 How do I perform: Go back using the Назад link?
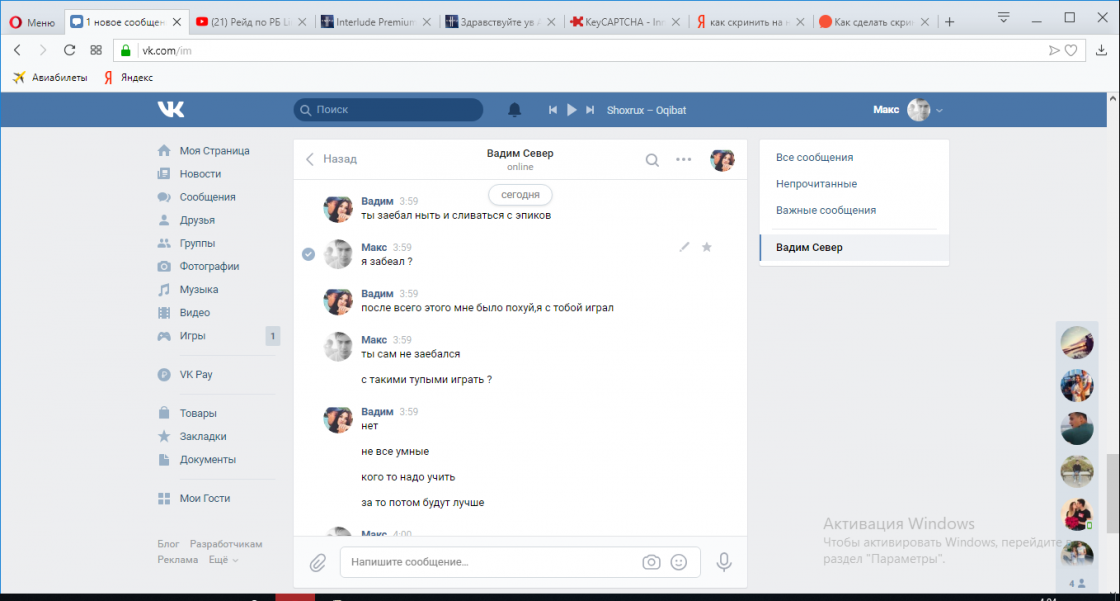331,159
